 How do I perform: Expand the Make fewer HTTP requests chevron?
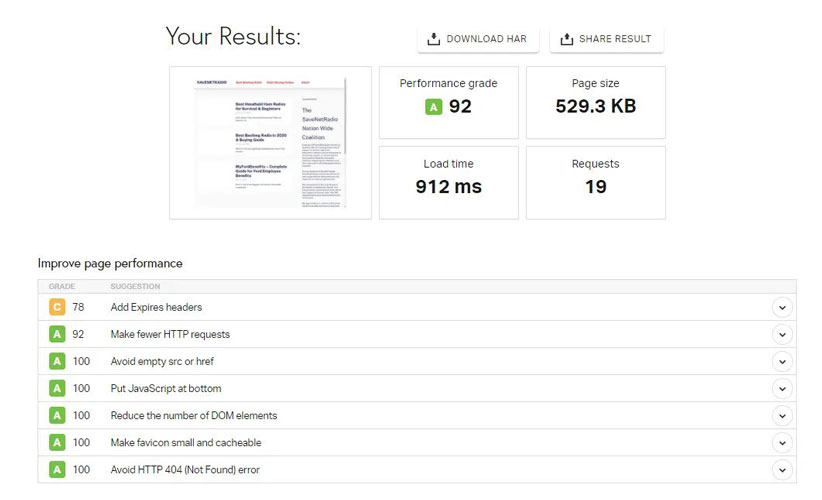(x=782, y=334)
